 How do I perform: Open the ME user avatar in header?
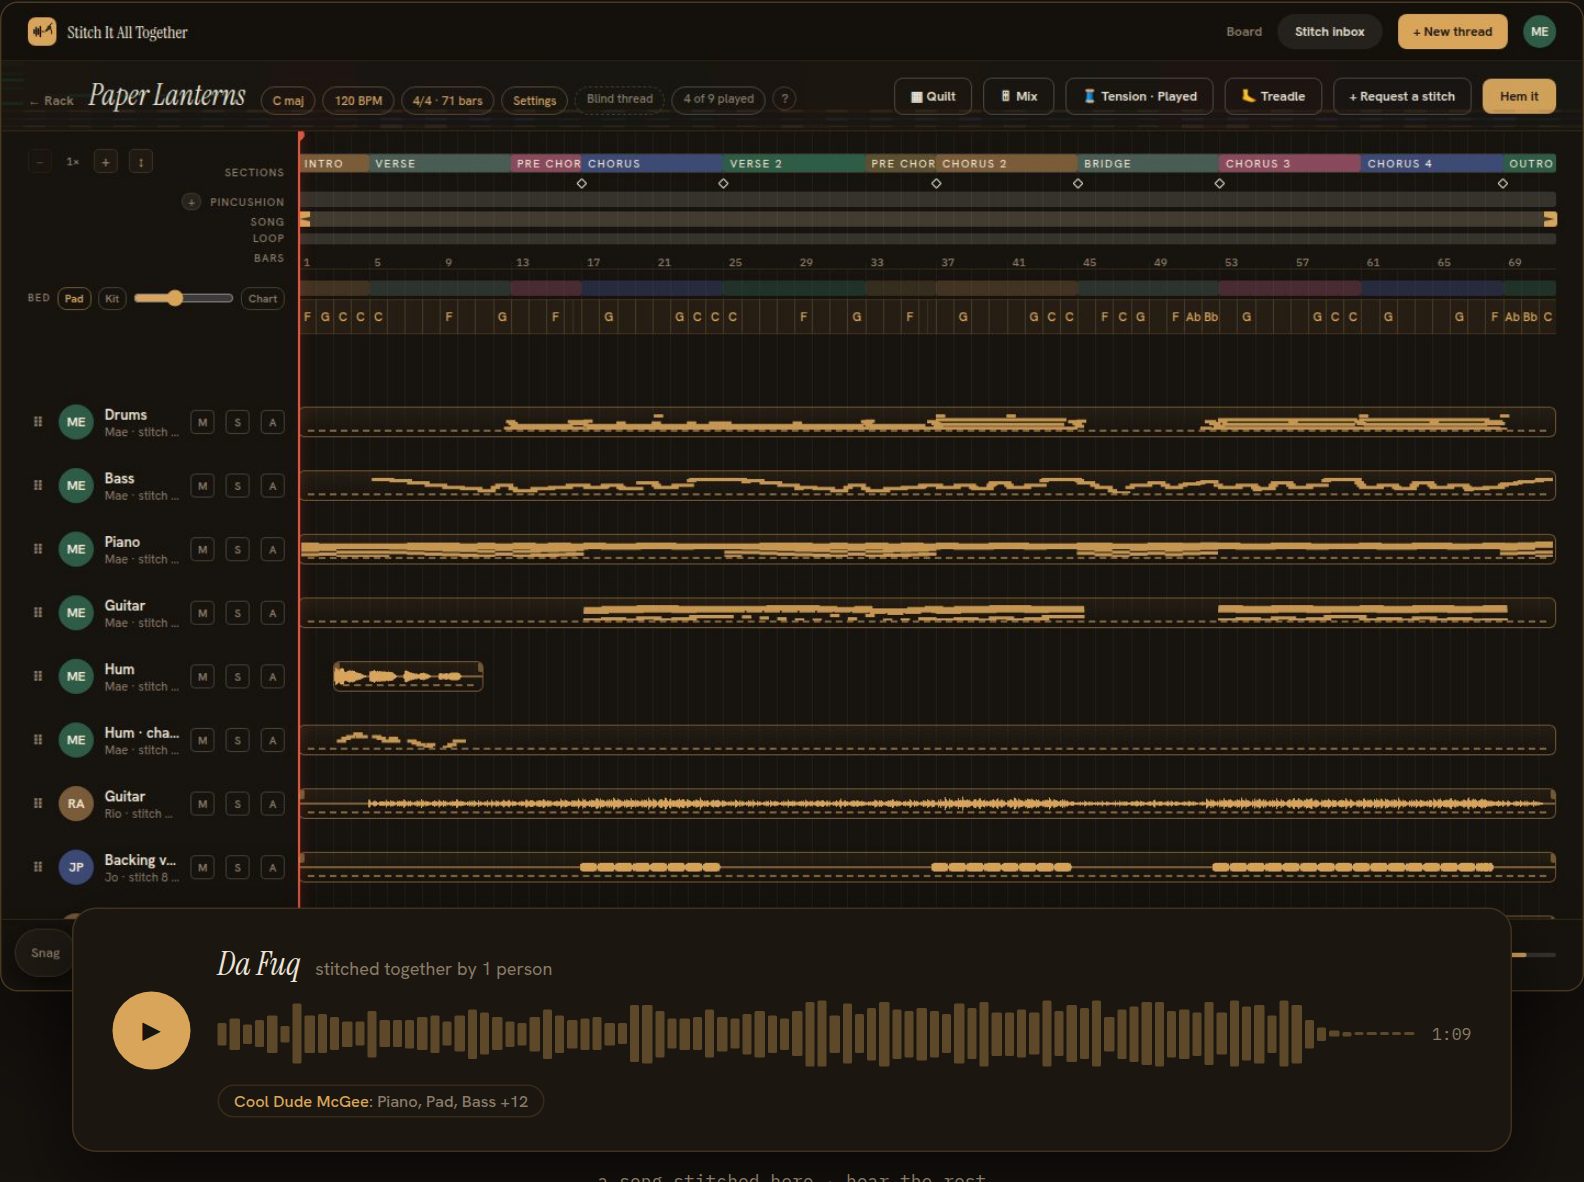[1539, 32]
